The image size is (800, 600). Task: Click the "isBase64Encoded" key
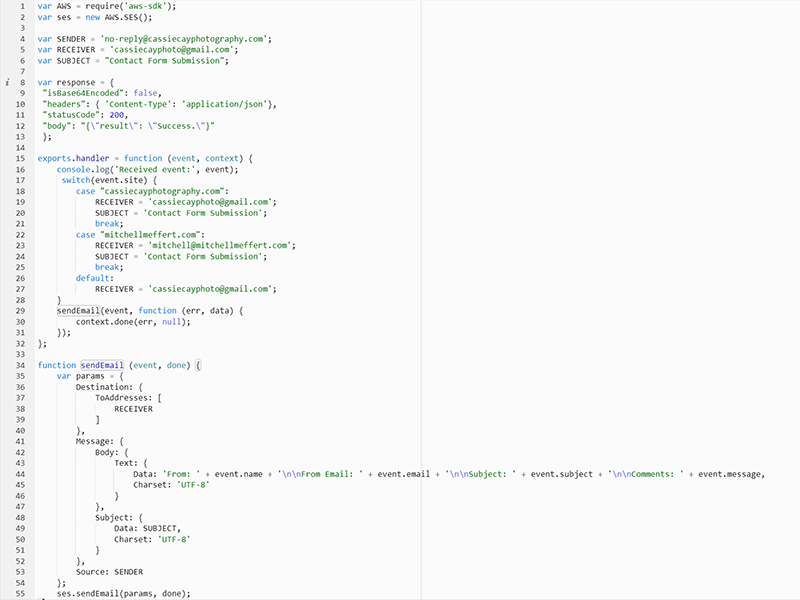83,93
